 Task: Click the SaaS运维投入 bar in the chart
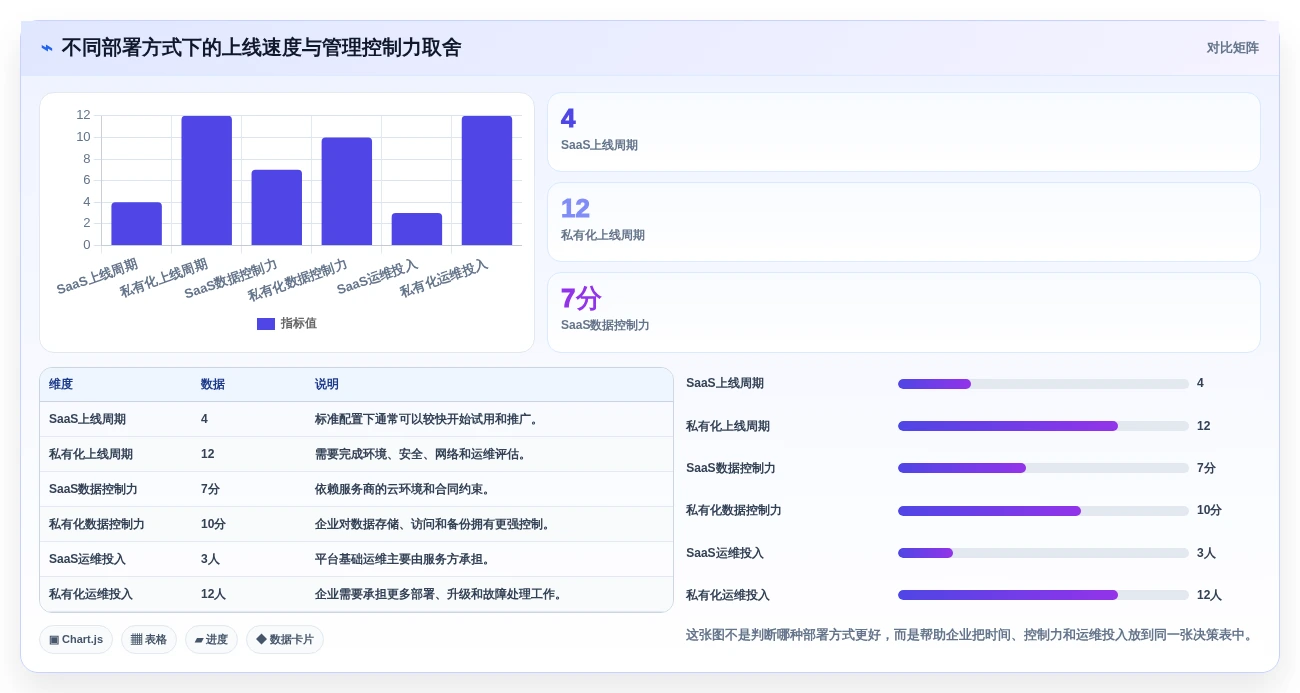(x=416, y=229)
